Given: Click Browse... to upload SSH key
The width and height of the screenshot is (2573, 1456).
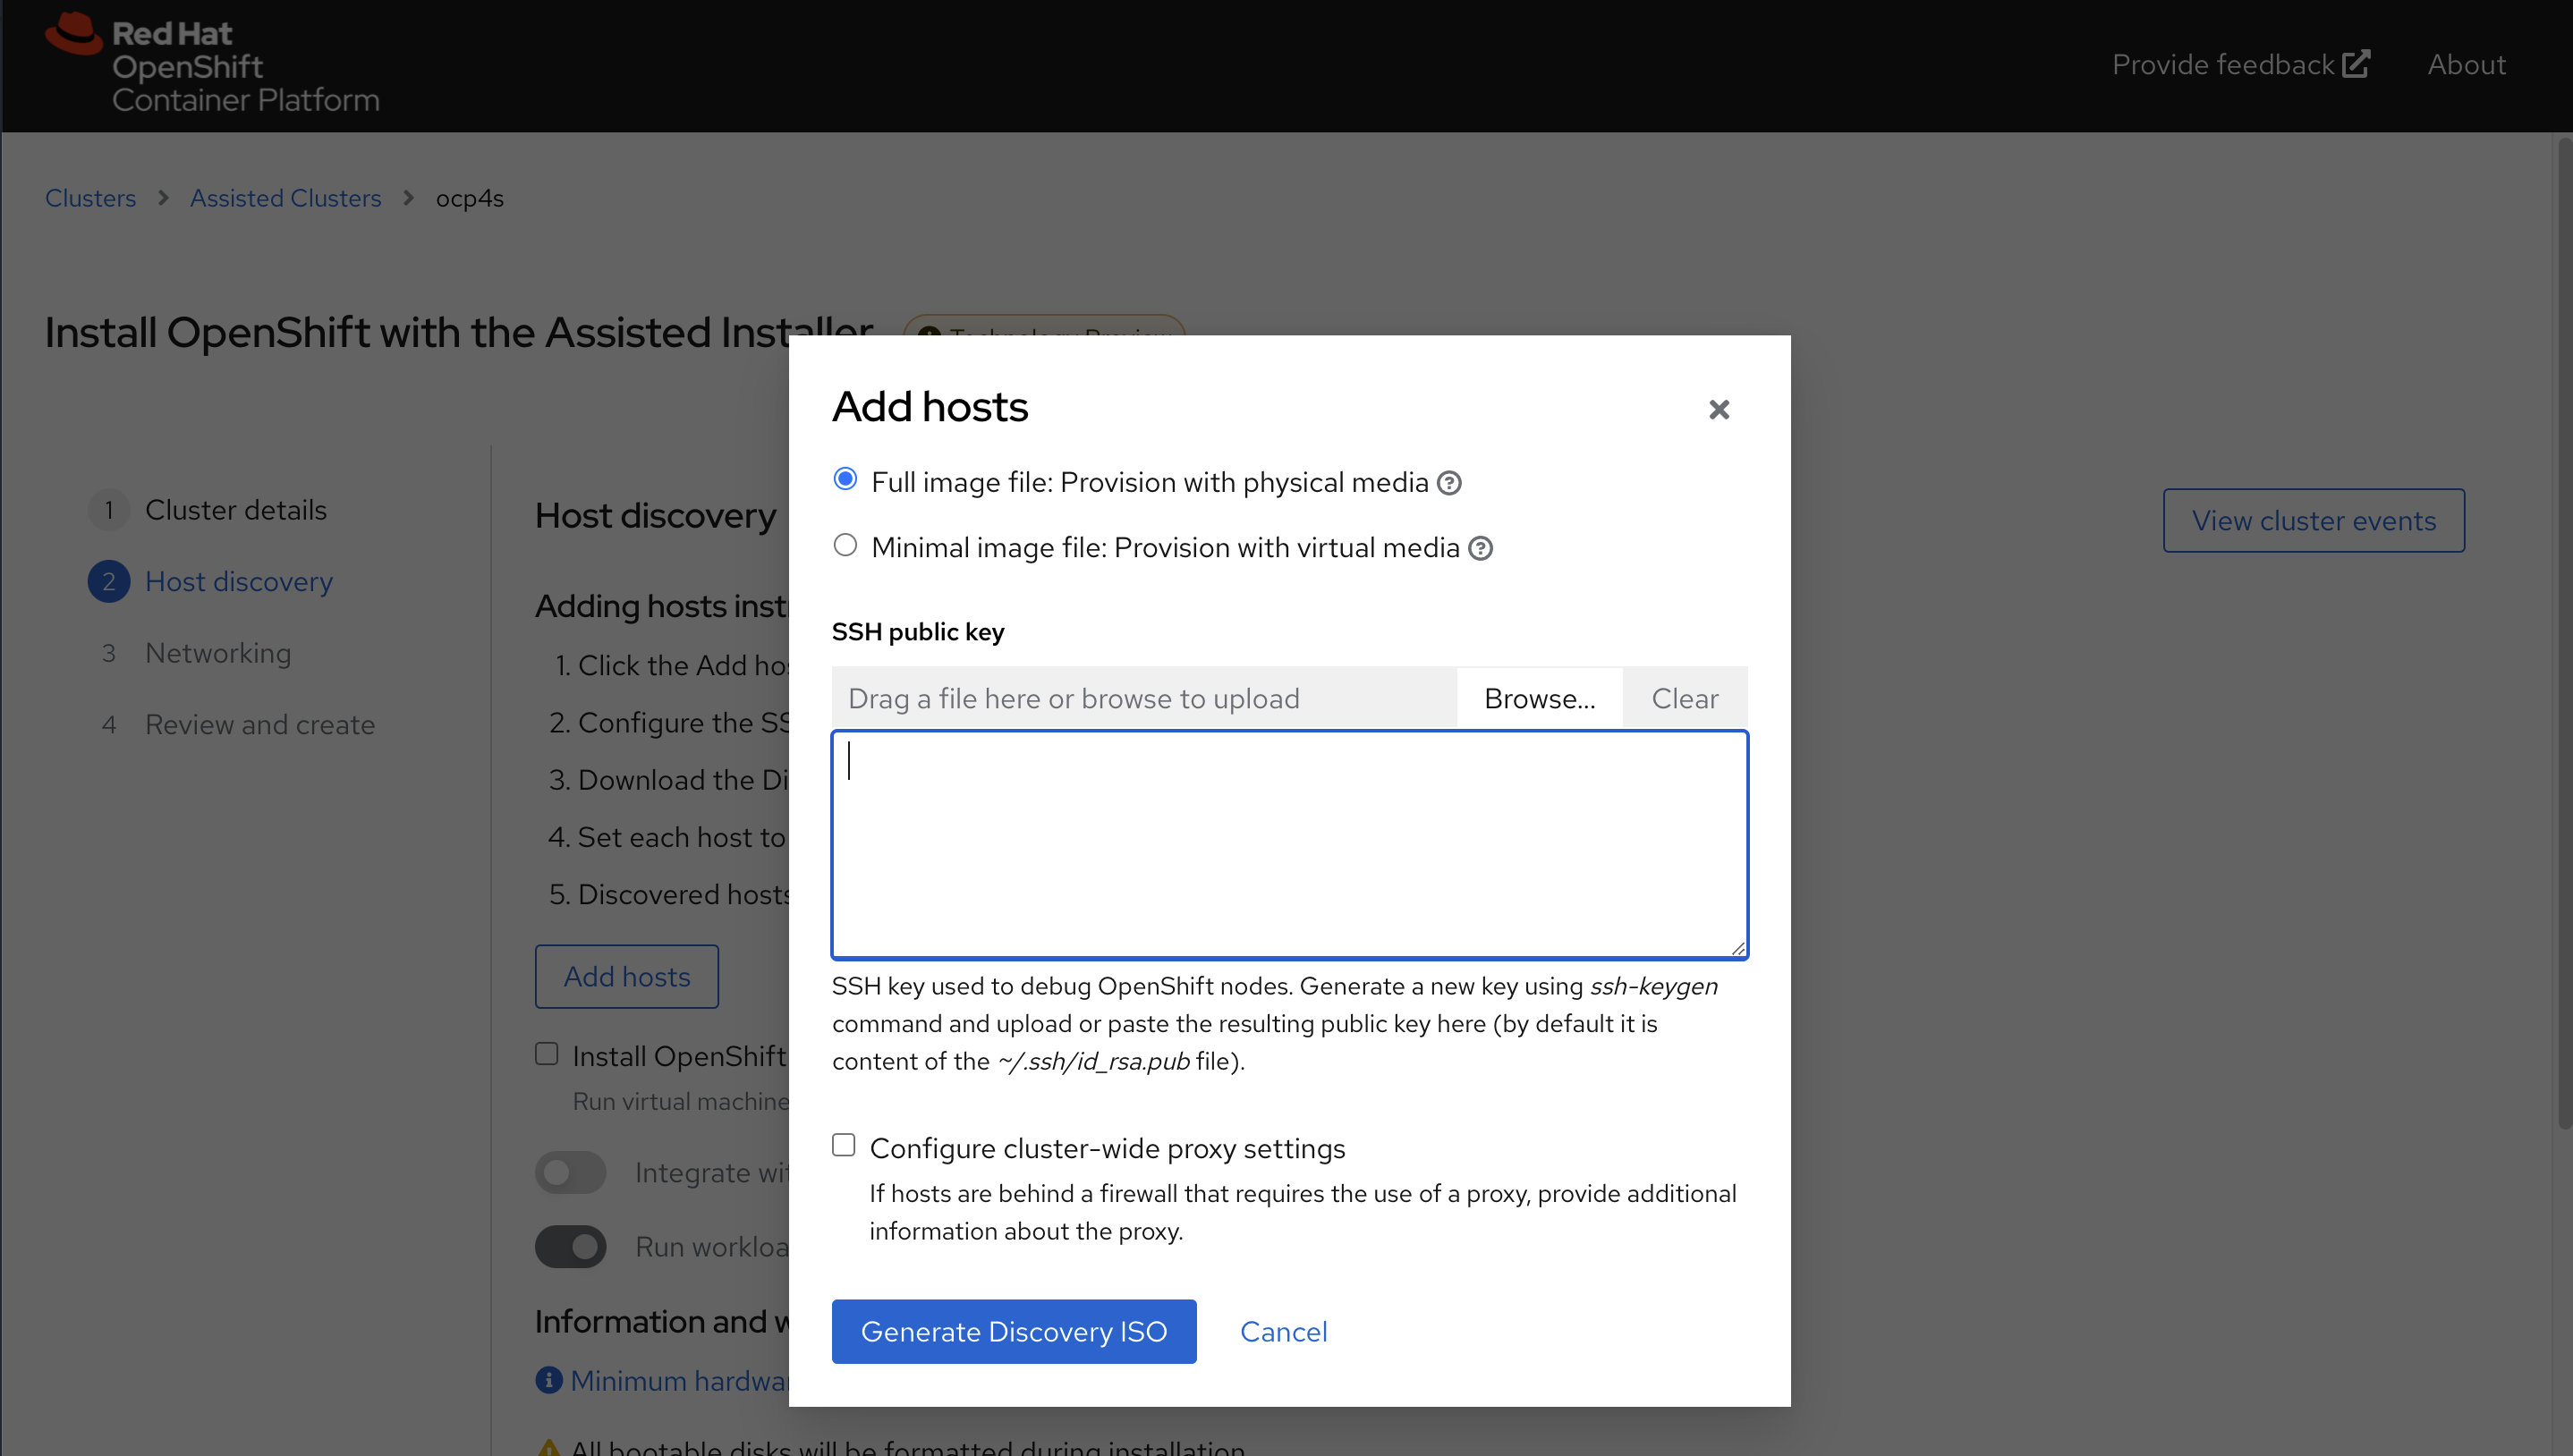Looking at the screenshot, I should [x=1539, y=699].
